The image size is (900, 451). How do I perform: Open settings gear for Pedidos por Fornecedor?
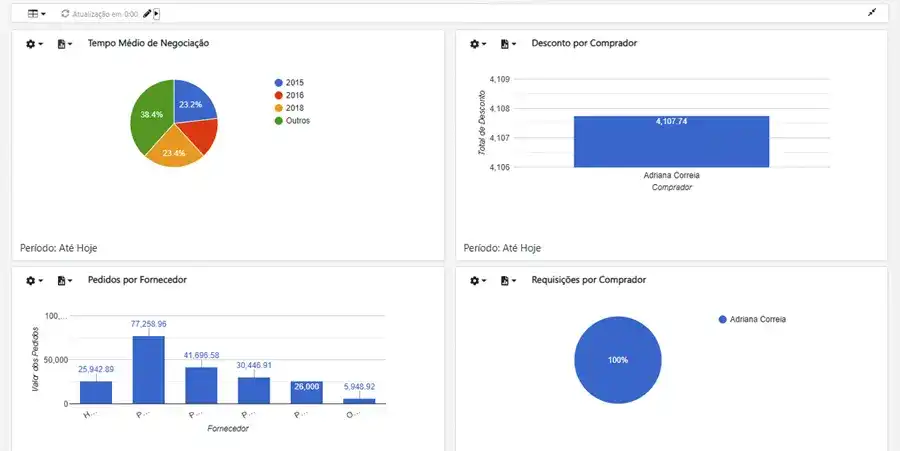tap(33, 281)
